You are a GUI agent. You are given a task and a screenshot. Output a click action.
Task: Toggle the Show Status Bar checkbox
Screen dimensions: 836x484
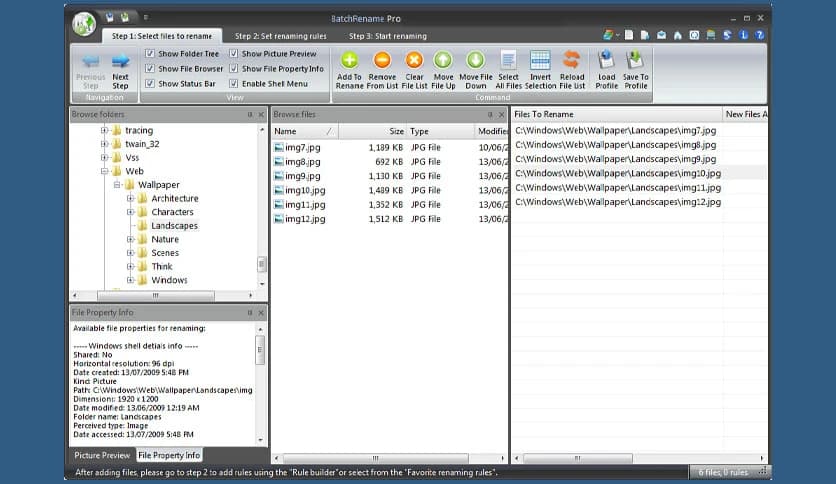[x=150, y=83]
